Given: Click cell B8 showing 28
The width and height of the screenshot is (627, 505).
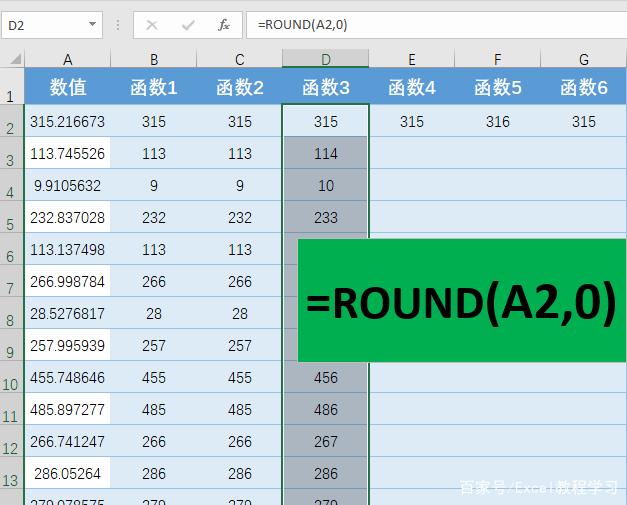Looking at the screenshot, I should pos(154,313).
